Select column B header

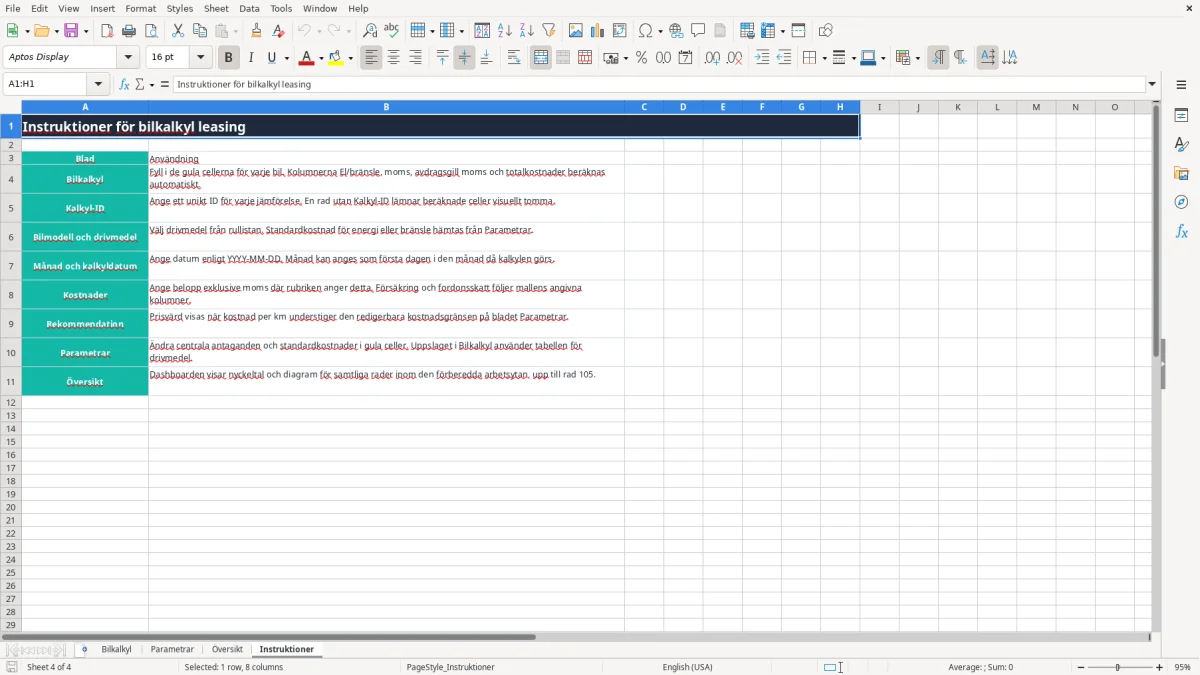pyautogui.click(x=386, y=107)
